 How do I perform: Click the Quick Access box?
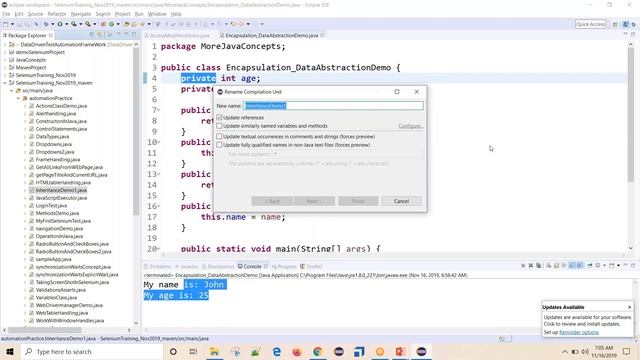pyautogui.click(x=590, y=24)
